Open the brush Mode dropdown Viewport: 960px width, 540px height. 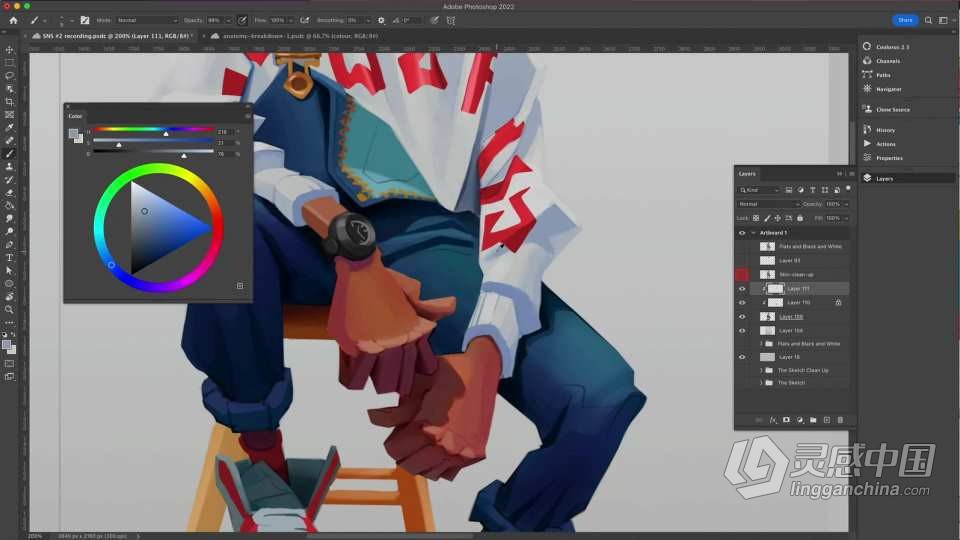point(146,20)
